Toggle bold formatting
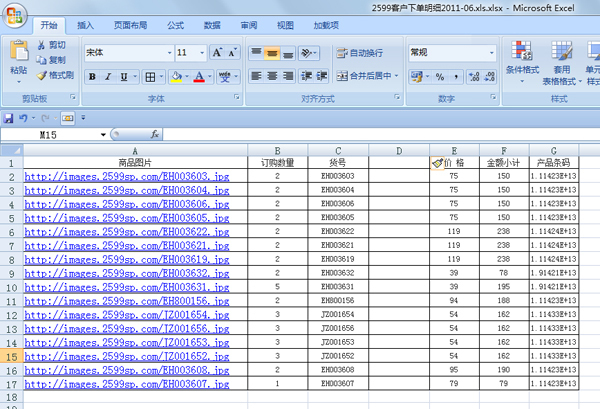600x409 pixels. click(x=92, y=76)
